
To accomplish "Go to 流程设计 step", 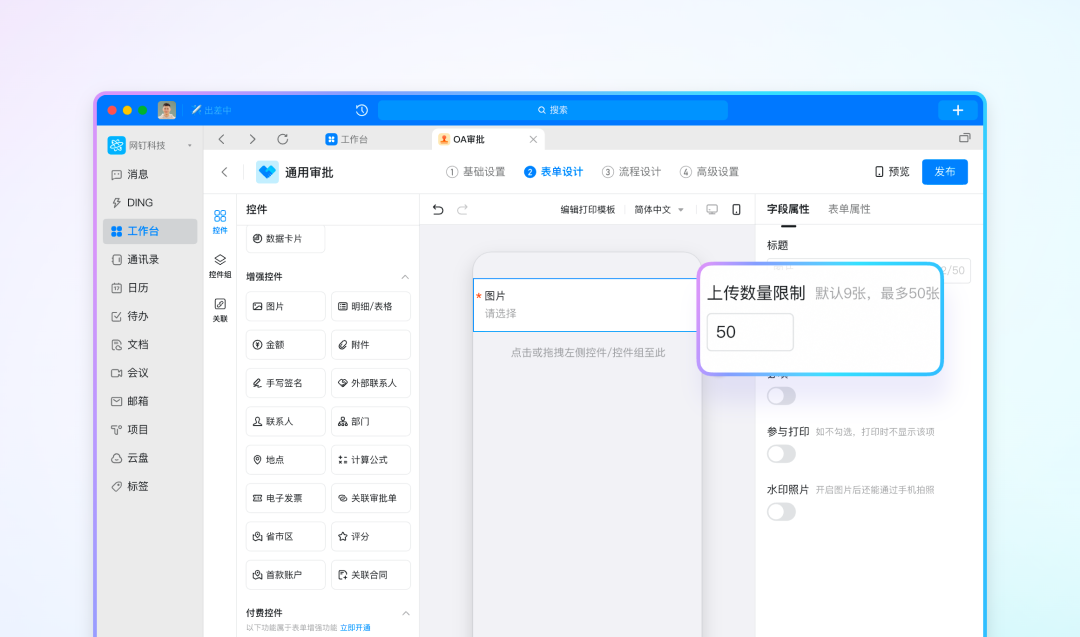I will (632, 172).
